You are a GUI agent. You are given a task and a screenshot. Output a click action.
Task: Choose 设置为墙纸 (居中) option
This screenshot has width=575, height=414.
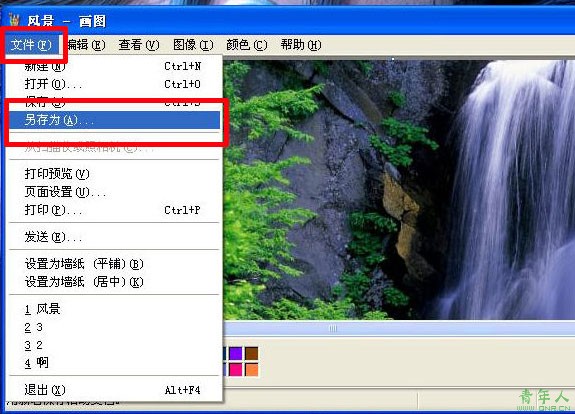click(114, 282)
